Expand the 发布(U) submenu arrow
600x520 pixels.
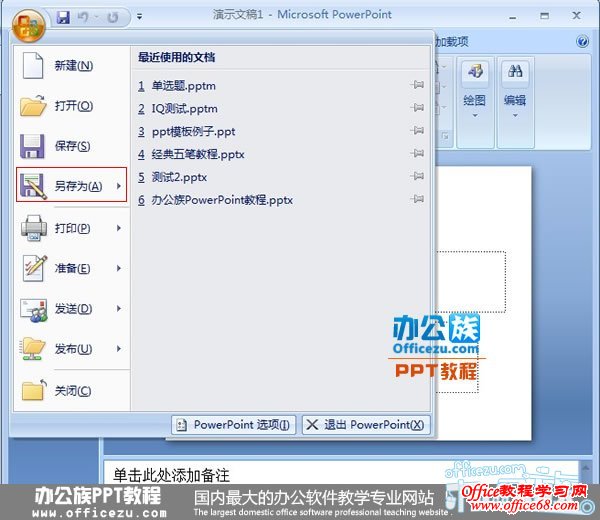119,349
